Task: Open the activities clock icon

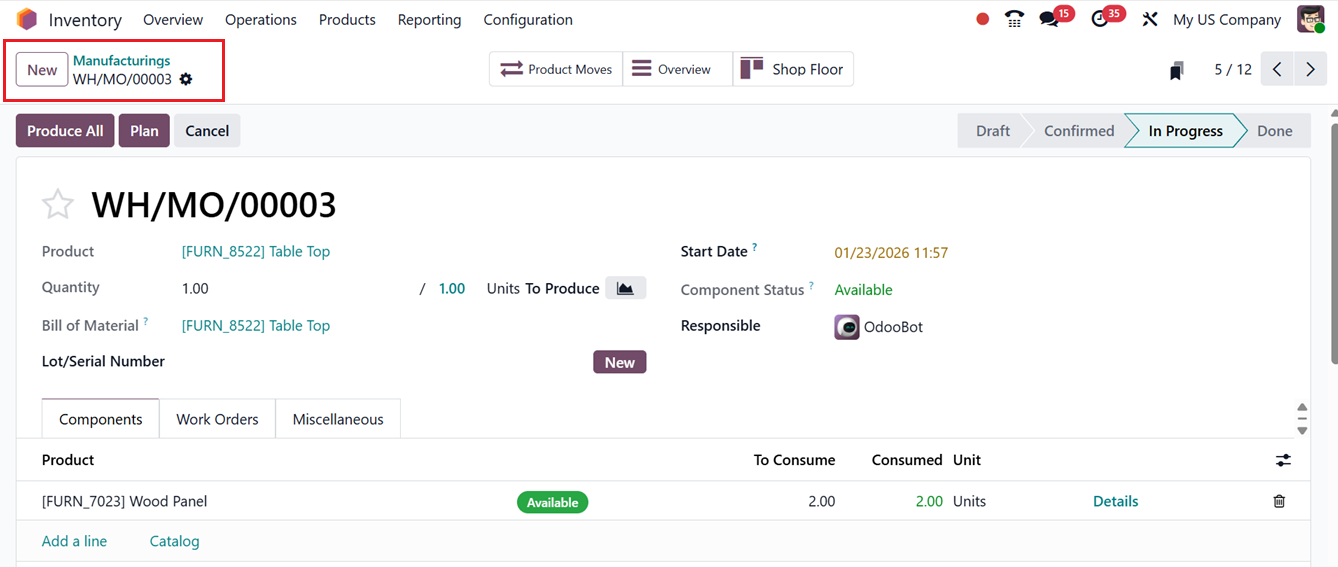Action: tap(1100, 19)
